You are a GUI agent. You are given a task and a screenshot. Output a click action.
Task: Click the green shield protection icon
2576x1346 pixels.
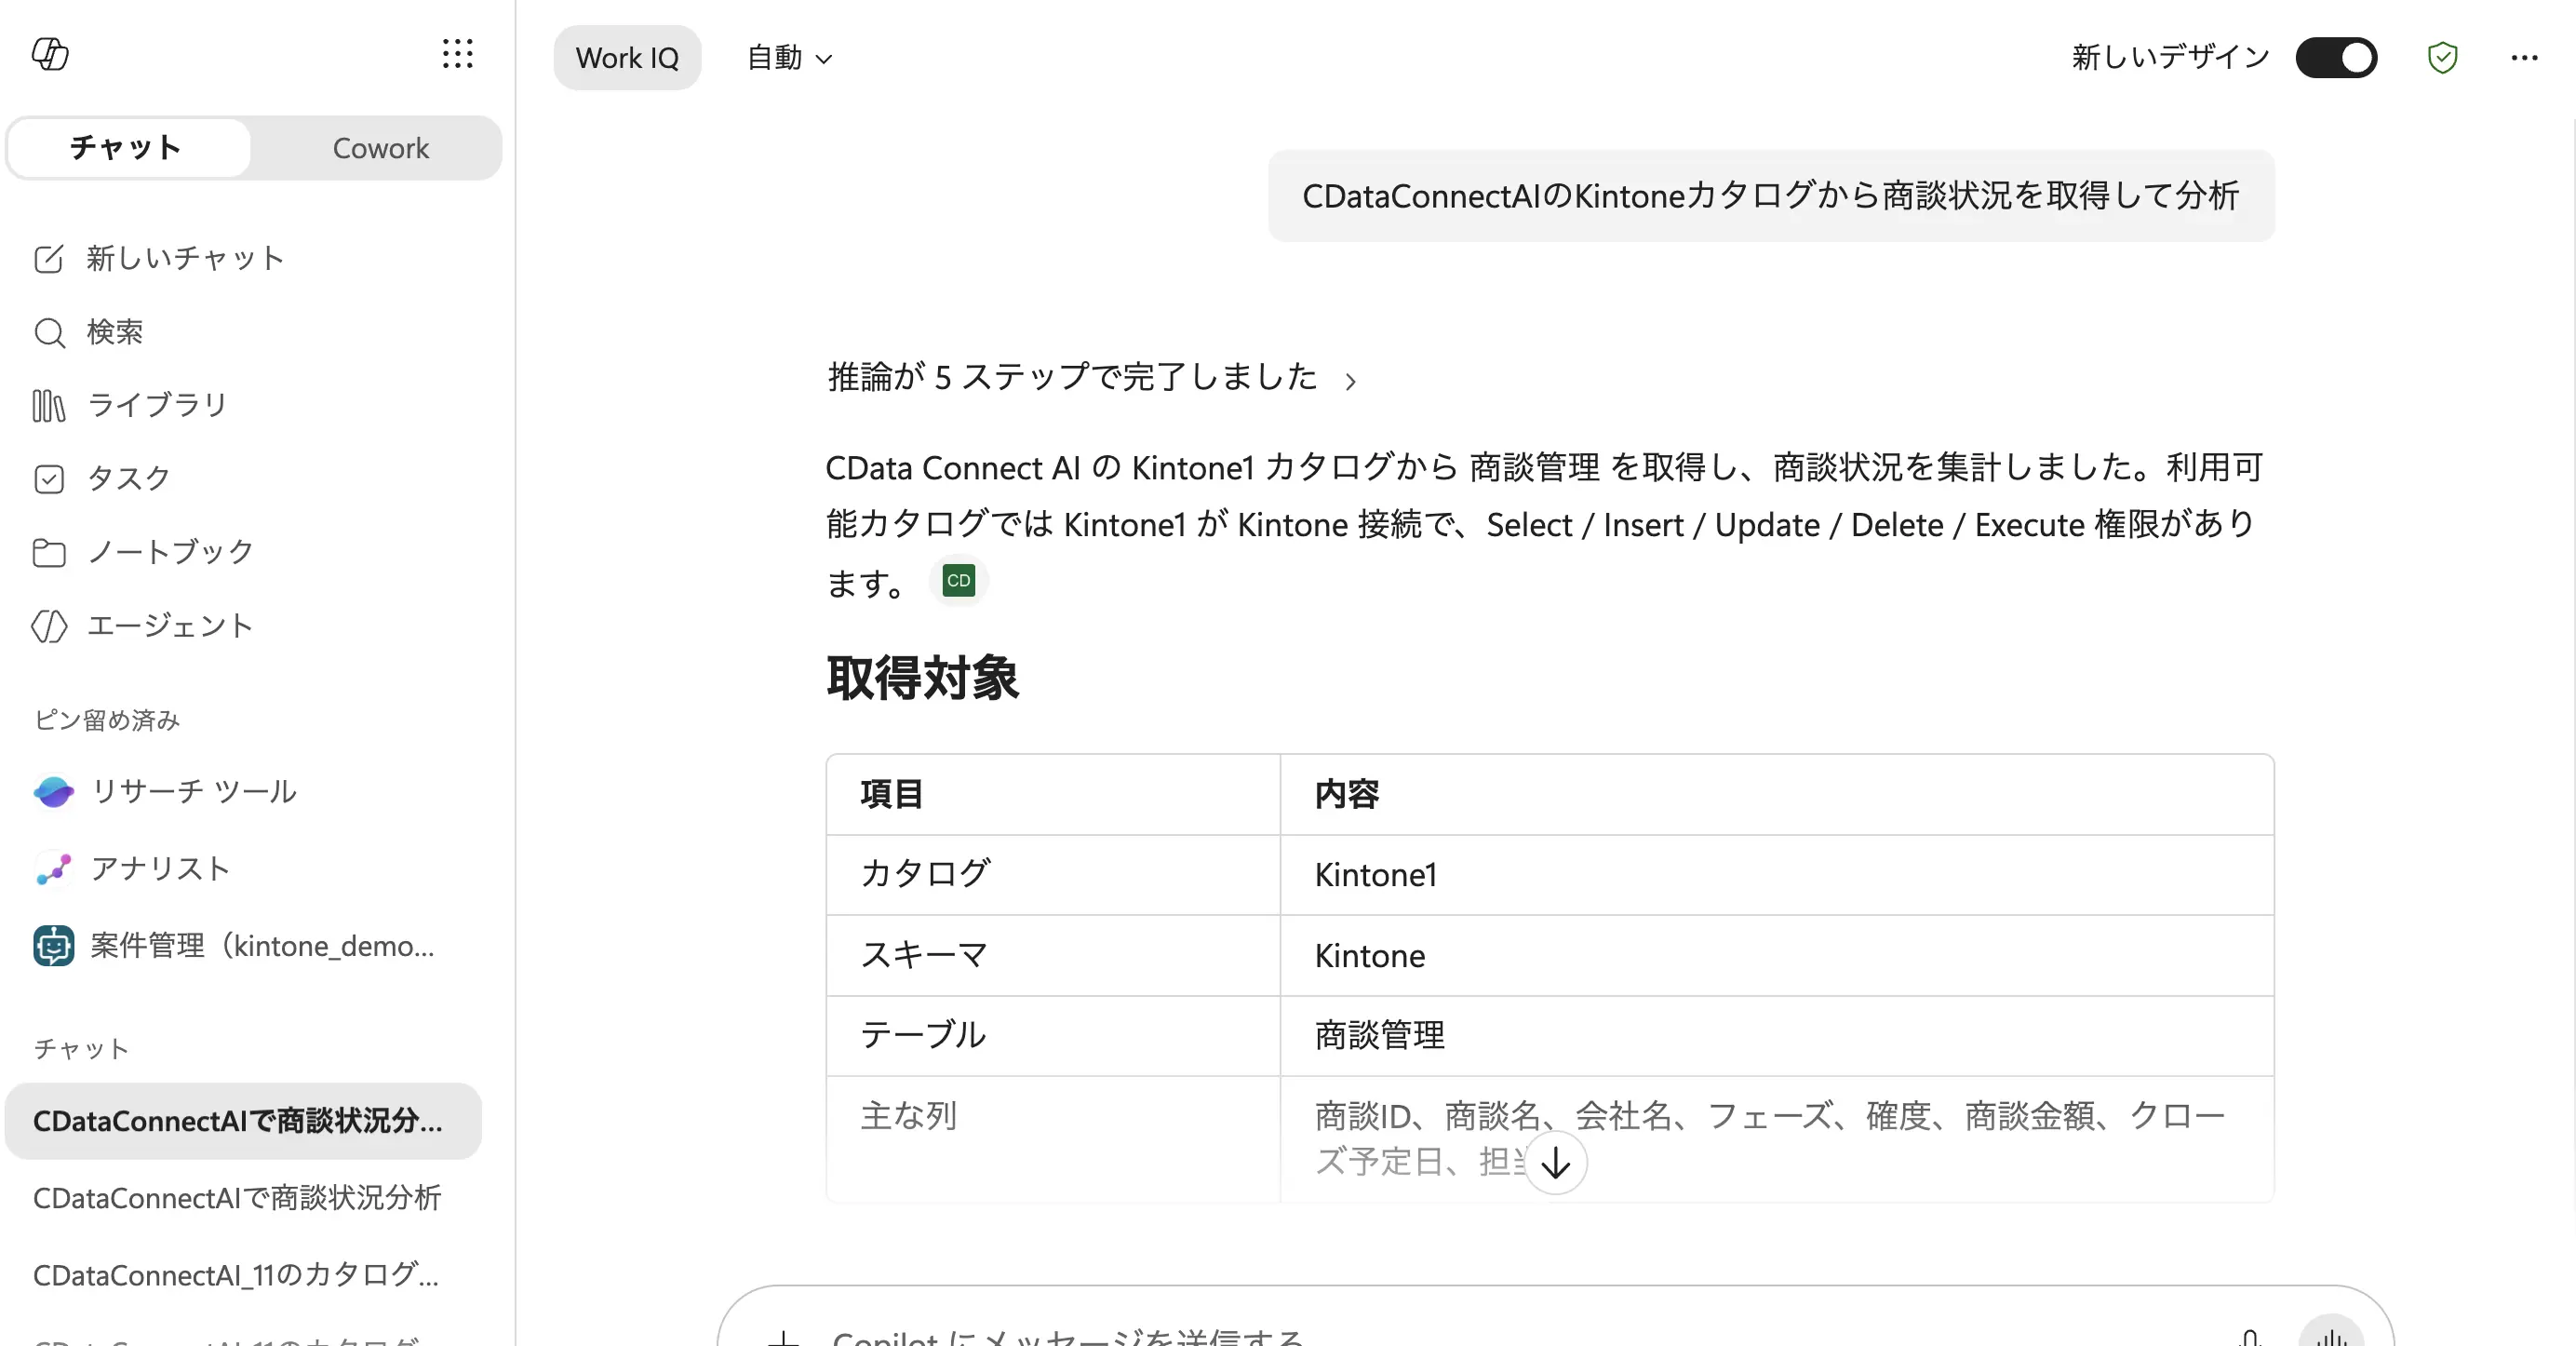pyautogui.click(x=2442, y=57)
